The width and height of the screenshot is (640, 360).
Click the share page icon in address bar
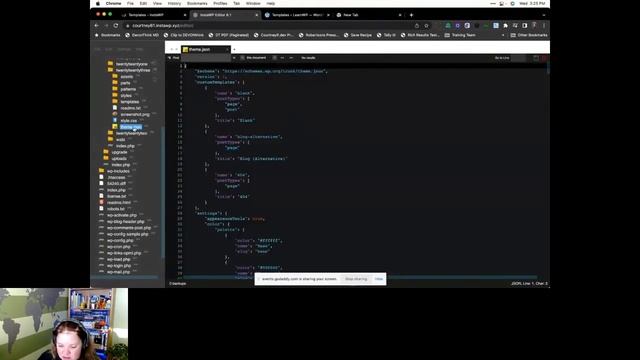point(417,25)
